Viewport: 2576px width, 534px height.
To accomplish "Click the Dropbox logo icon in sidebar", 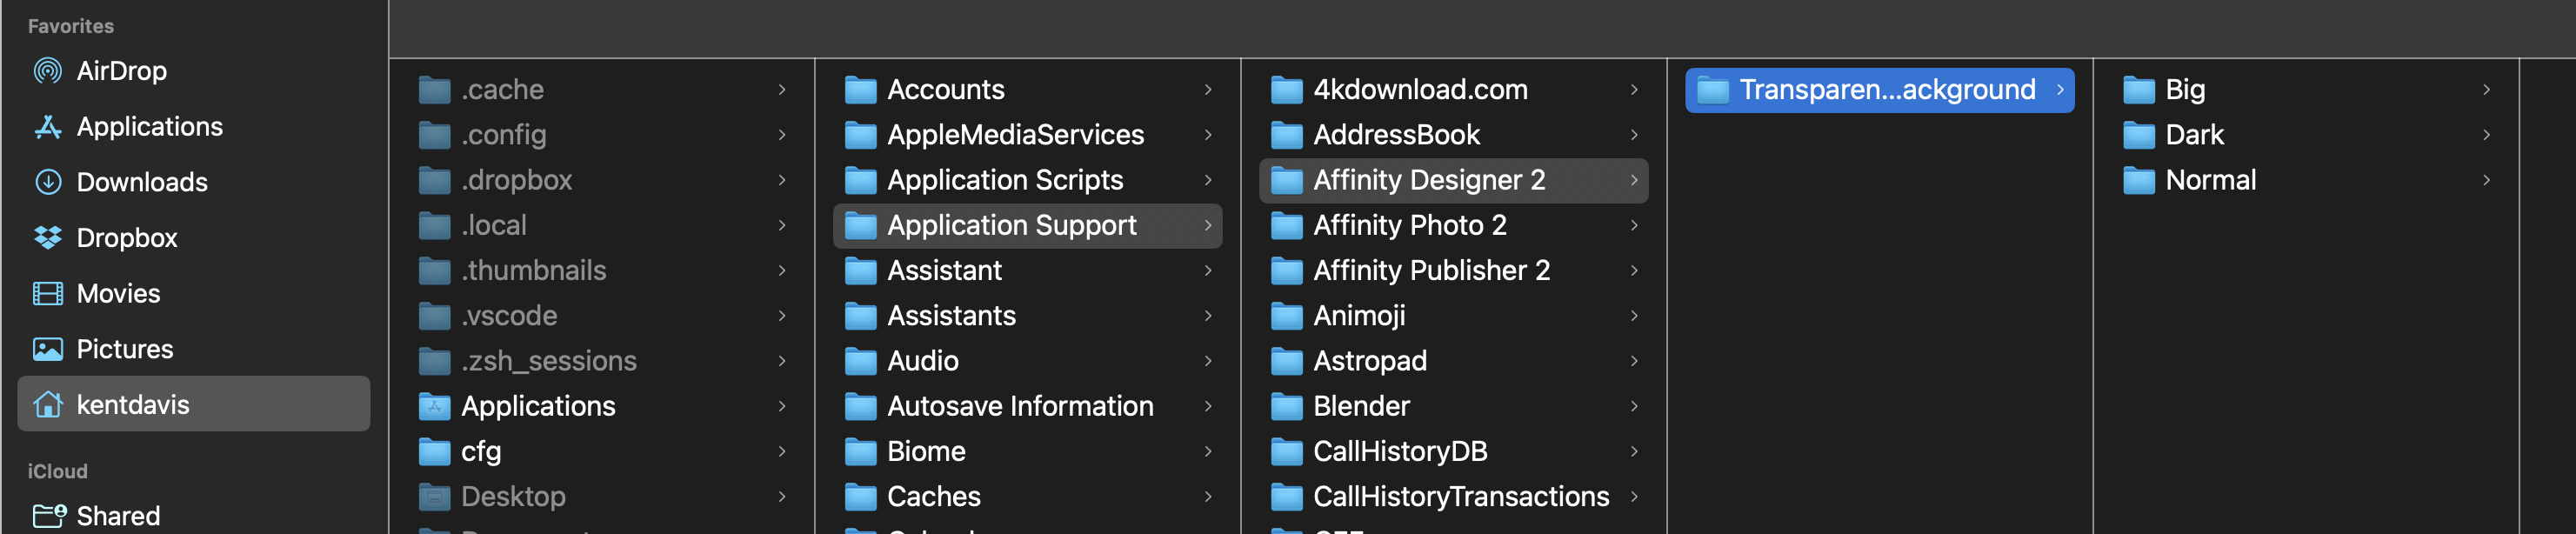I will (x=47, y=238).
